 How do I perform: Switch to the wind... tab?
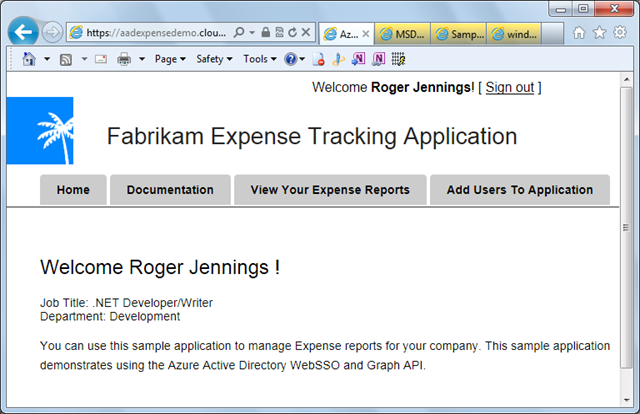point(514,34)
